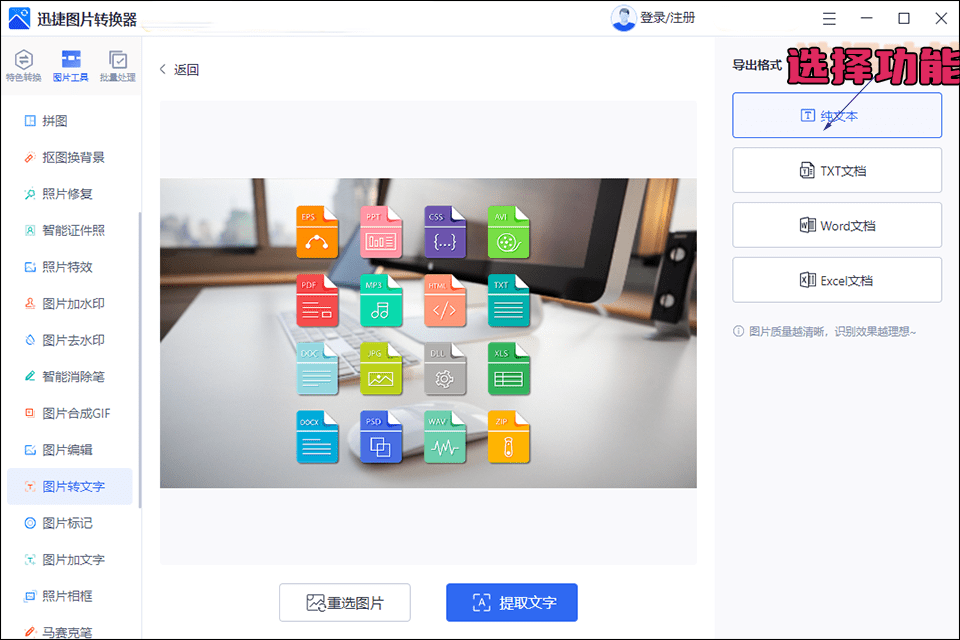Click the 图片转文字 icon

pos(30,486)
